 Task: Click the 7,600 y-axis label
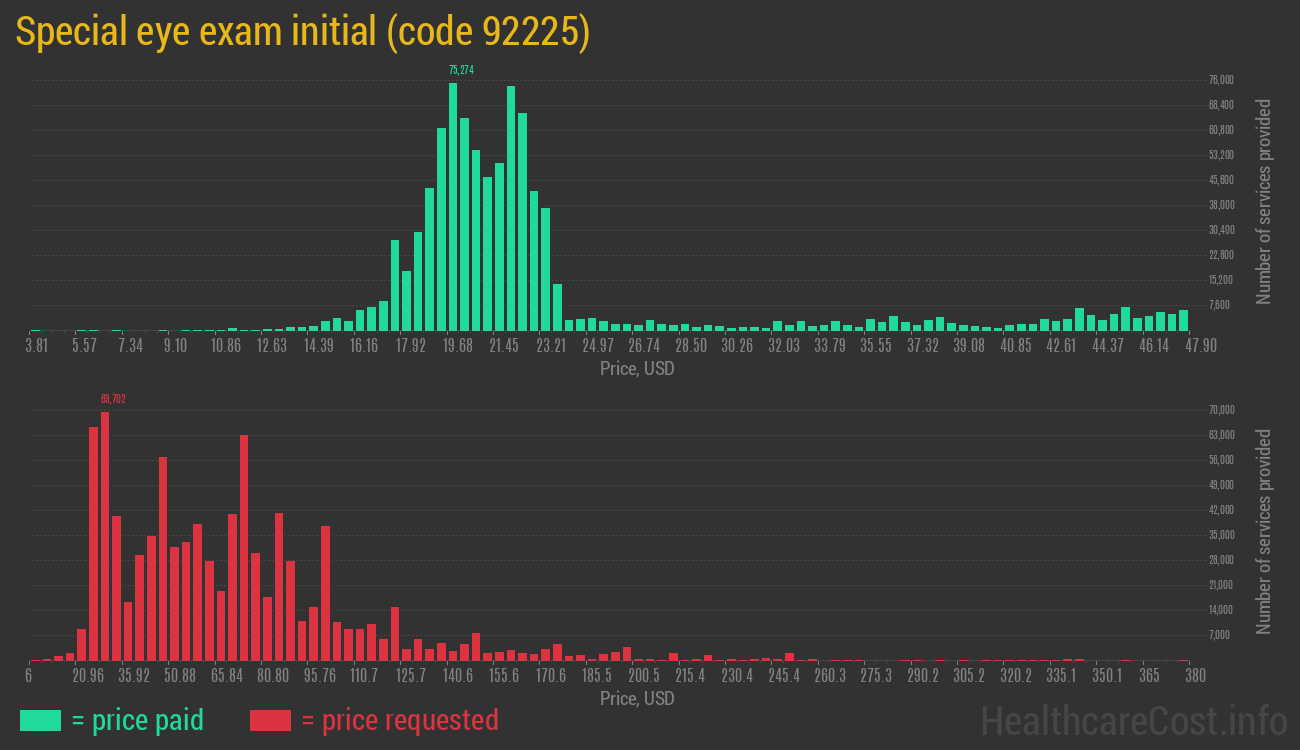pos(1219,305)
